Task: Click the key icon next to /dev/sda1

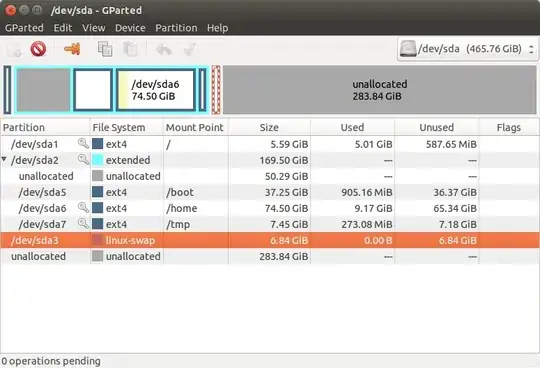Action: [x=83, y=143]
